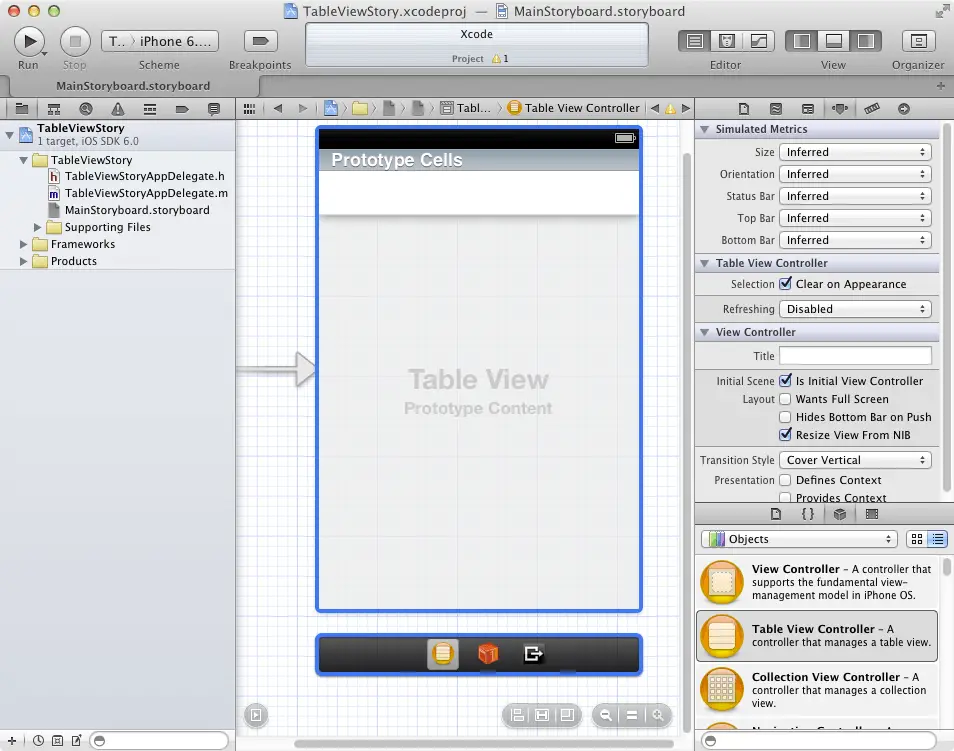Click the view controller Title field
This screenshot has width=954, height=751.
(x=855, y=355)
